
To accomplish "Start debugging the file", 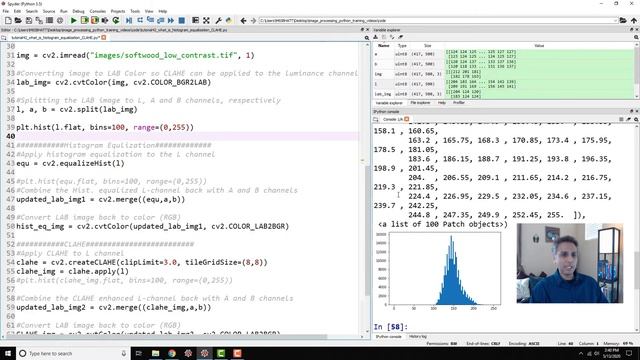I will 129,20.
